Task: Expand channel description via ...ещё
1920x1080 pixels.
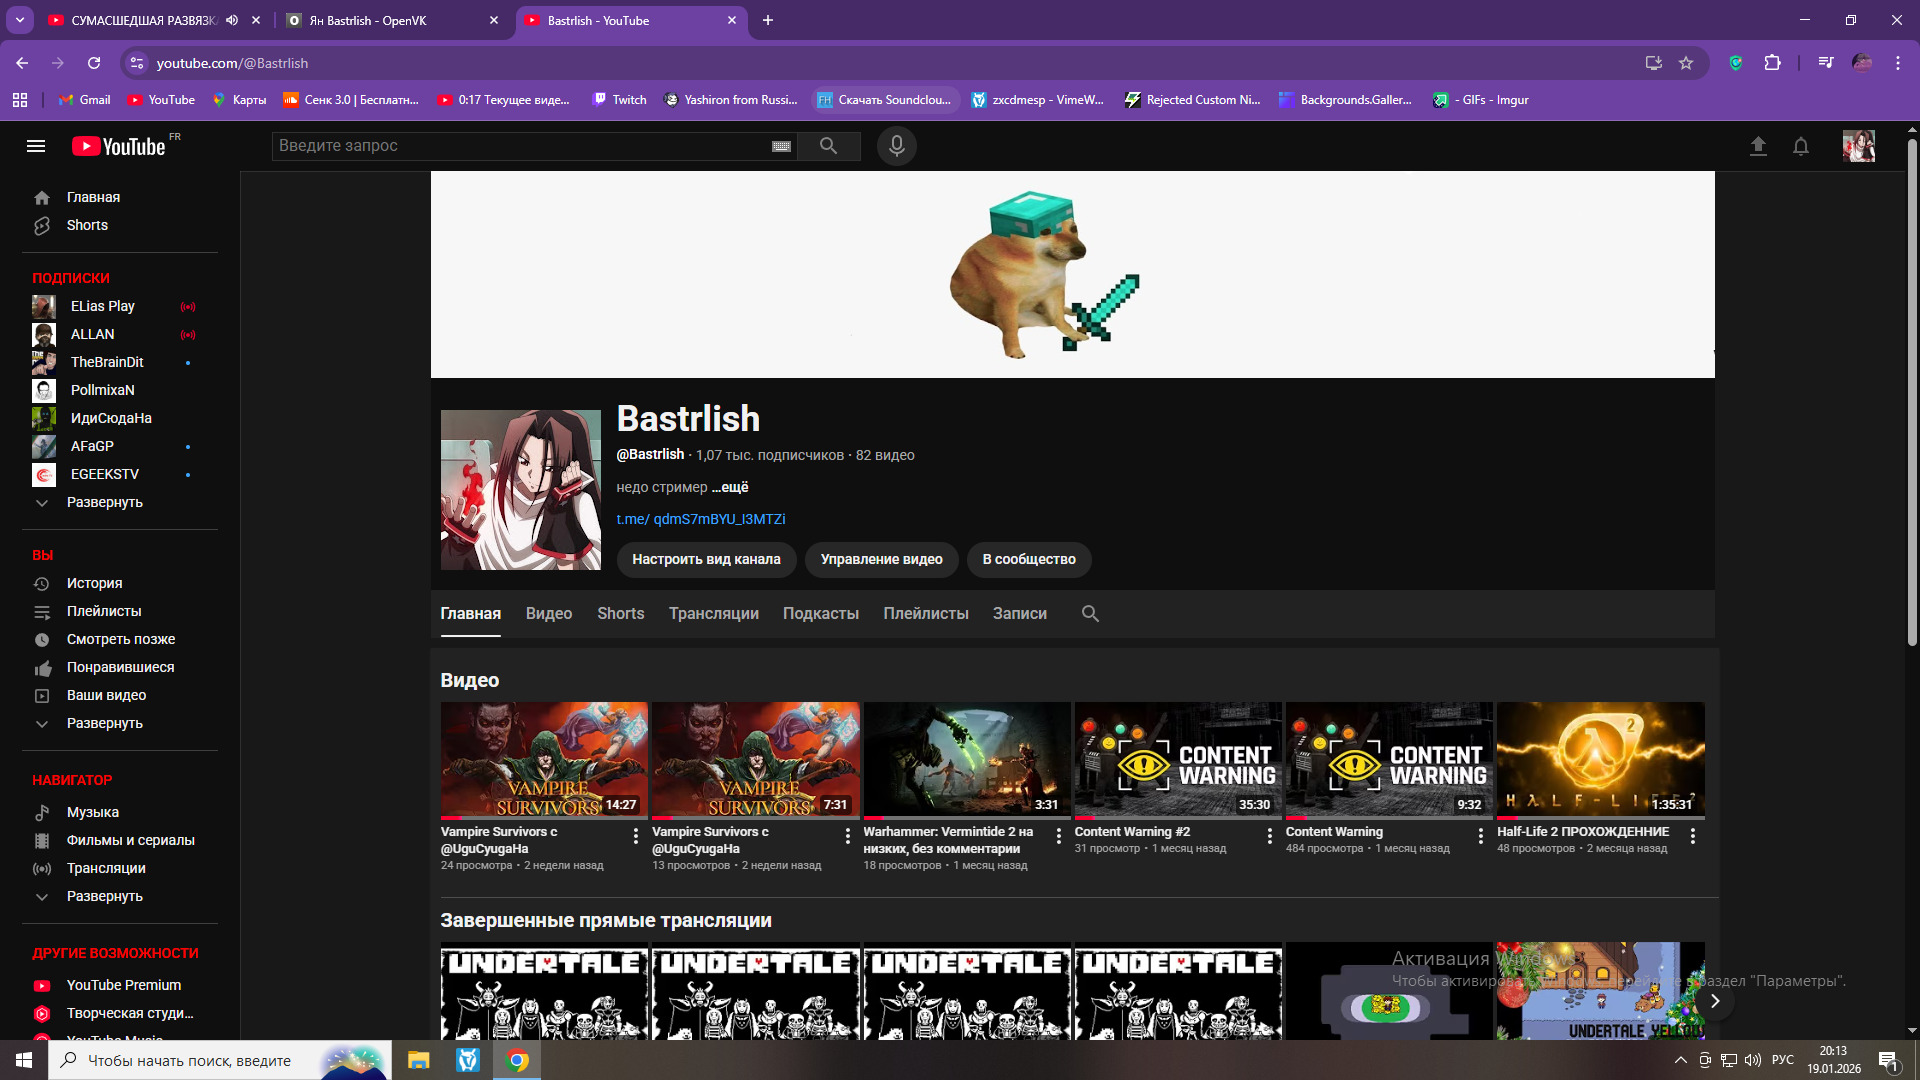Action: click(x=730, y=487)
